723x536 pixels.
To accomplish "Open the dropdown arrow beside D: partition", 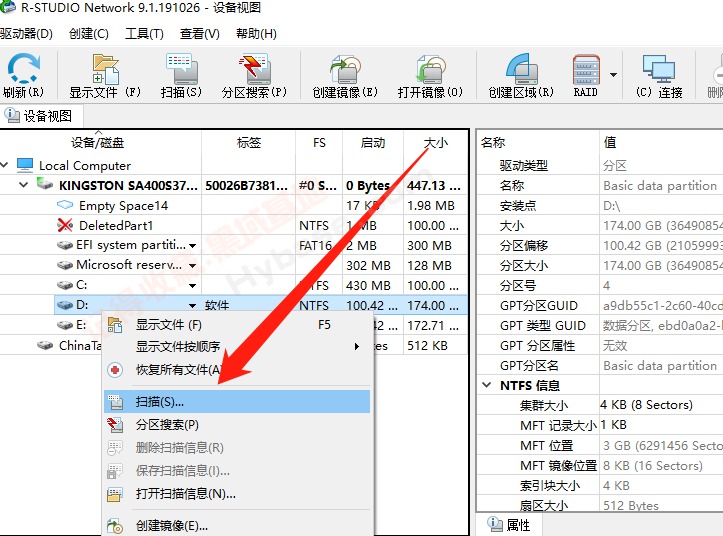I will tap(192, 305).
